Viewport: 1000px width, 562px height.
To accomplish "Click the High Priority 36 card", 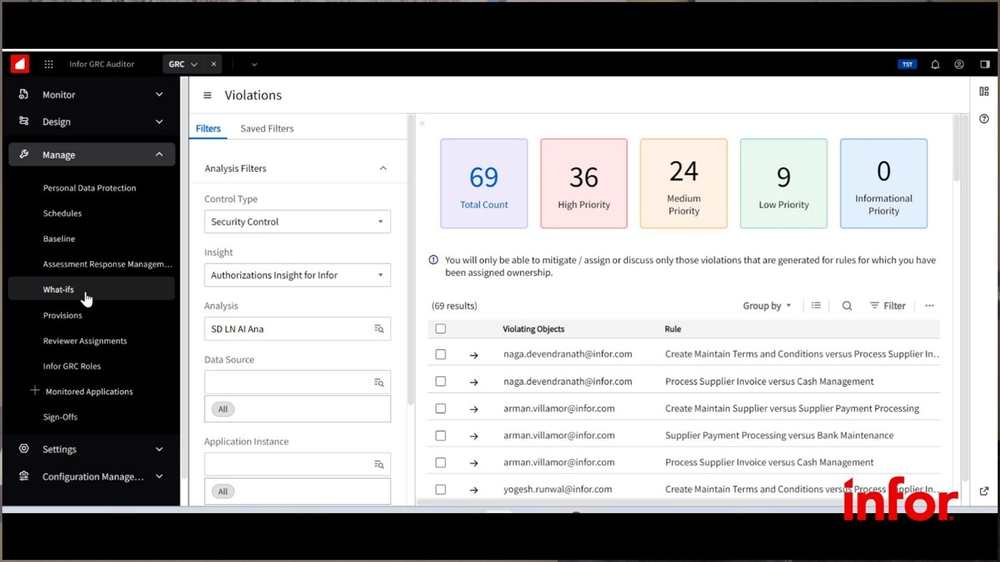I will 584,184.
